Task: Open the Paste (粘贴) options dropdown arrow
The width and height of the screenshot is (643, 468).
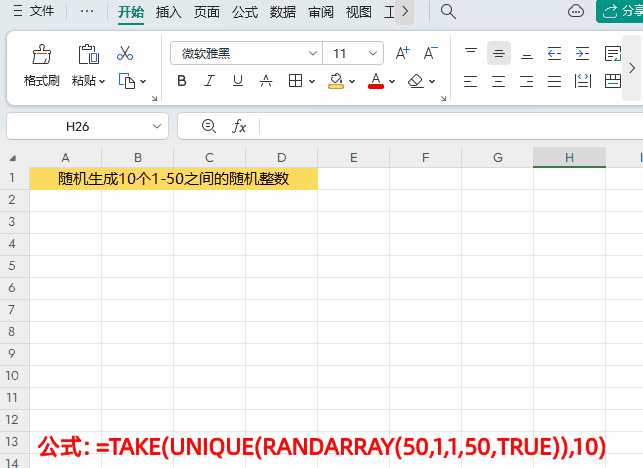Action: pos(102,81)
